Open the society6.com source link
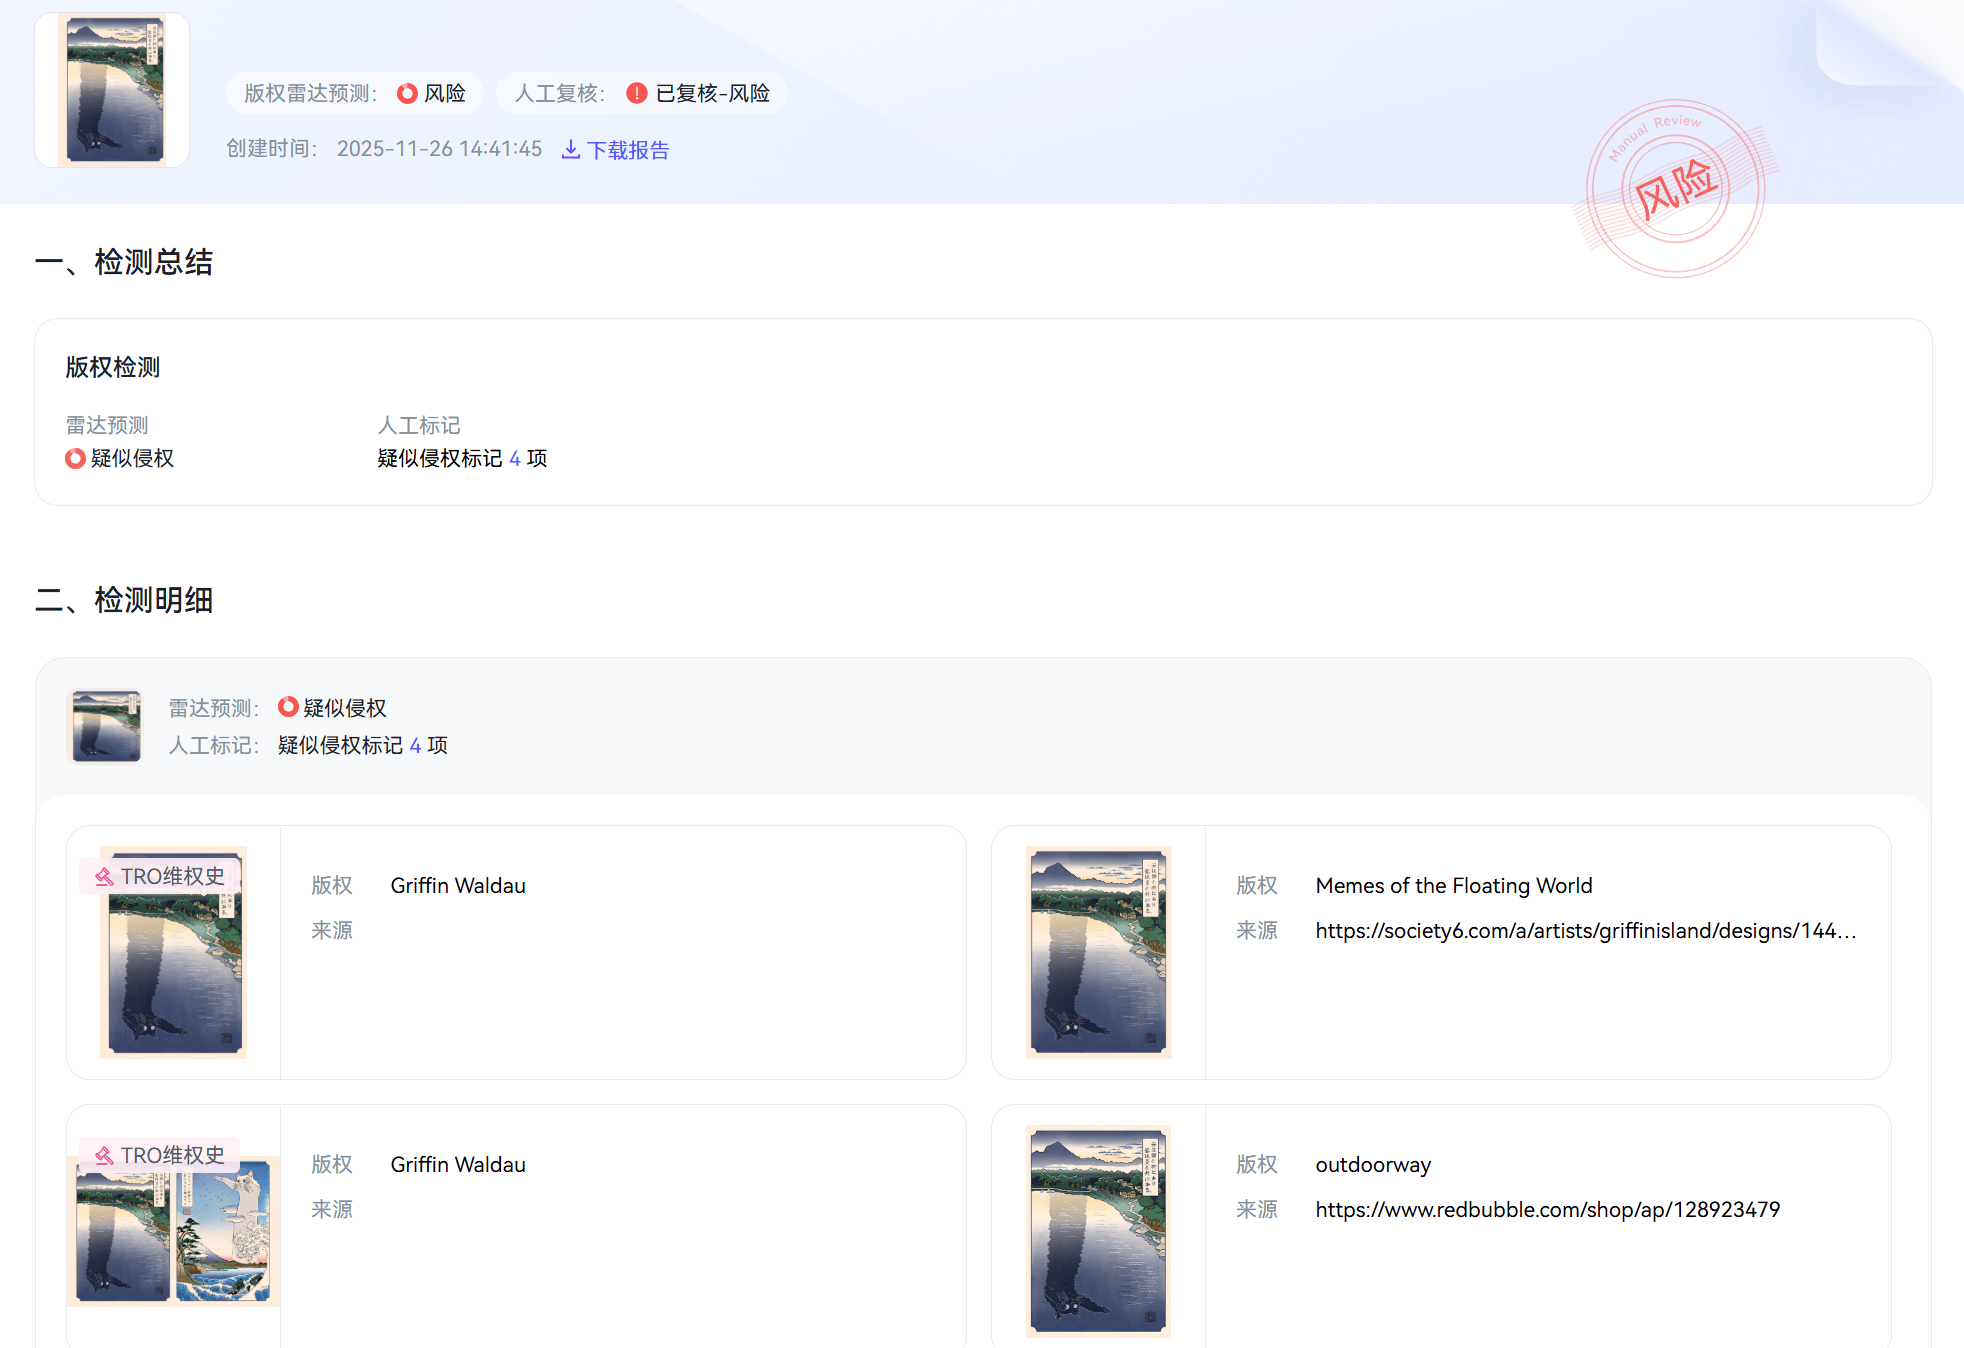Viewport: 1964px width, 1348px height. 1585,930
